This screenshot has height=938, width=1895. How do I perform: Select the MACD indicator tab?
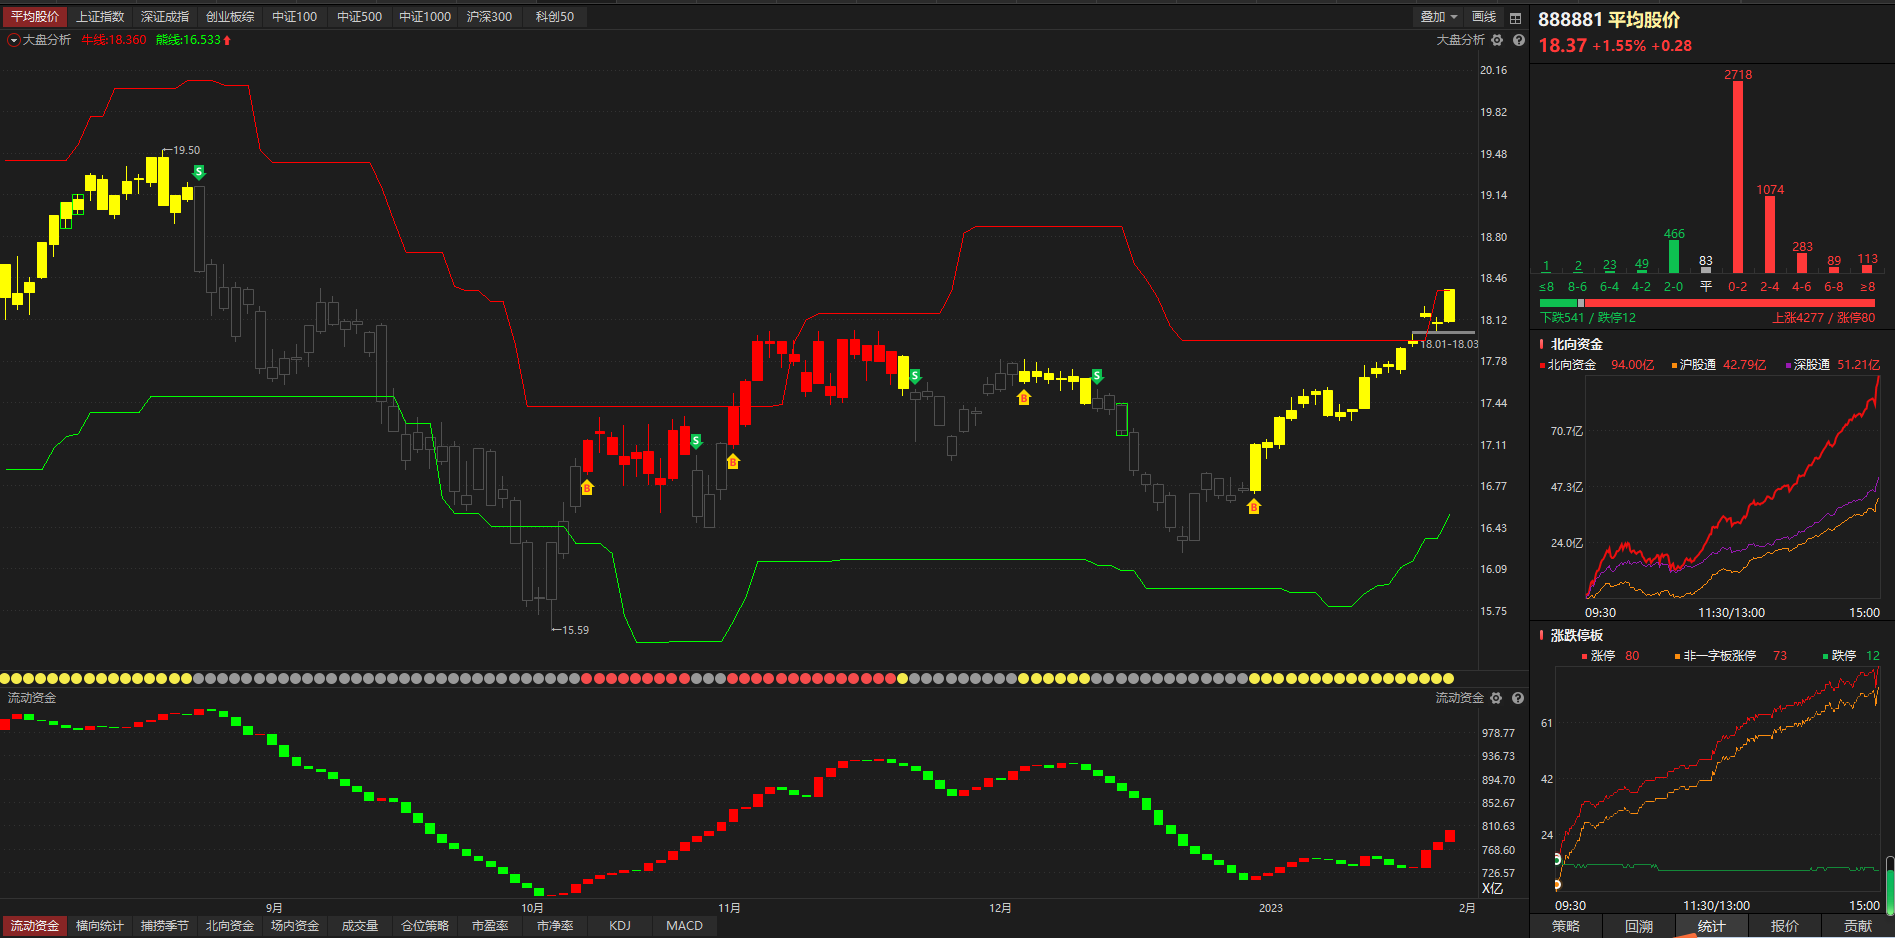[x=685, y=926]
